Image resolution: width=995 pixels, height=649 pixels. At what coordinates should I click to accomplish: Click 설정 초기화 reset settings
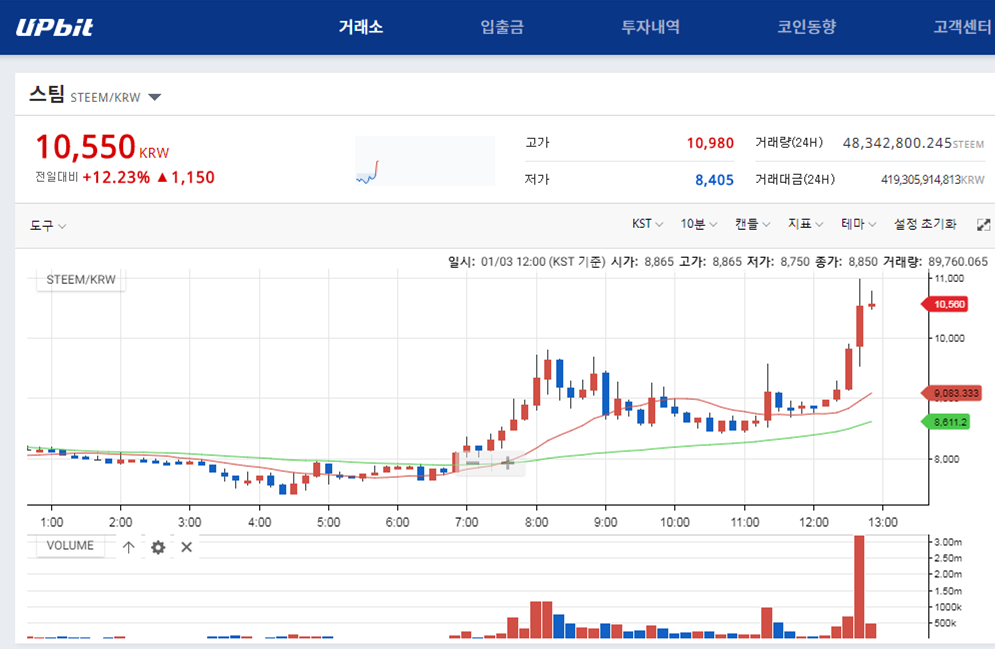point(925,224)
